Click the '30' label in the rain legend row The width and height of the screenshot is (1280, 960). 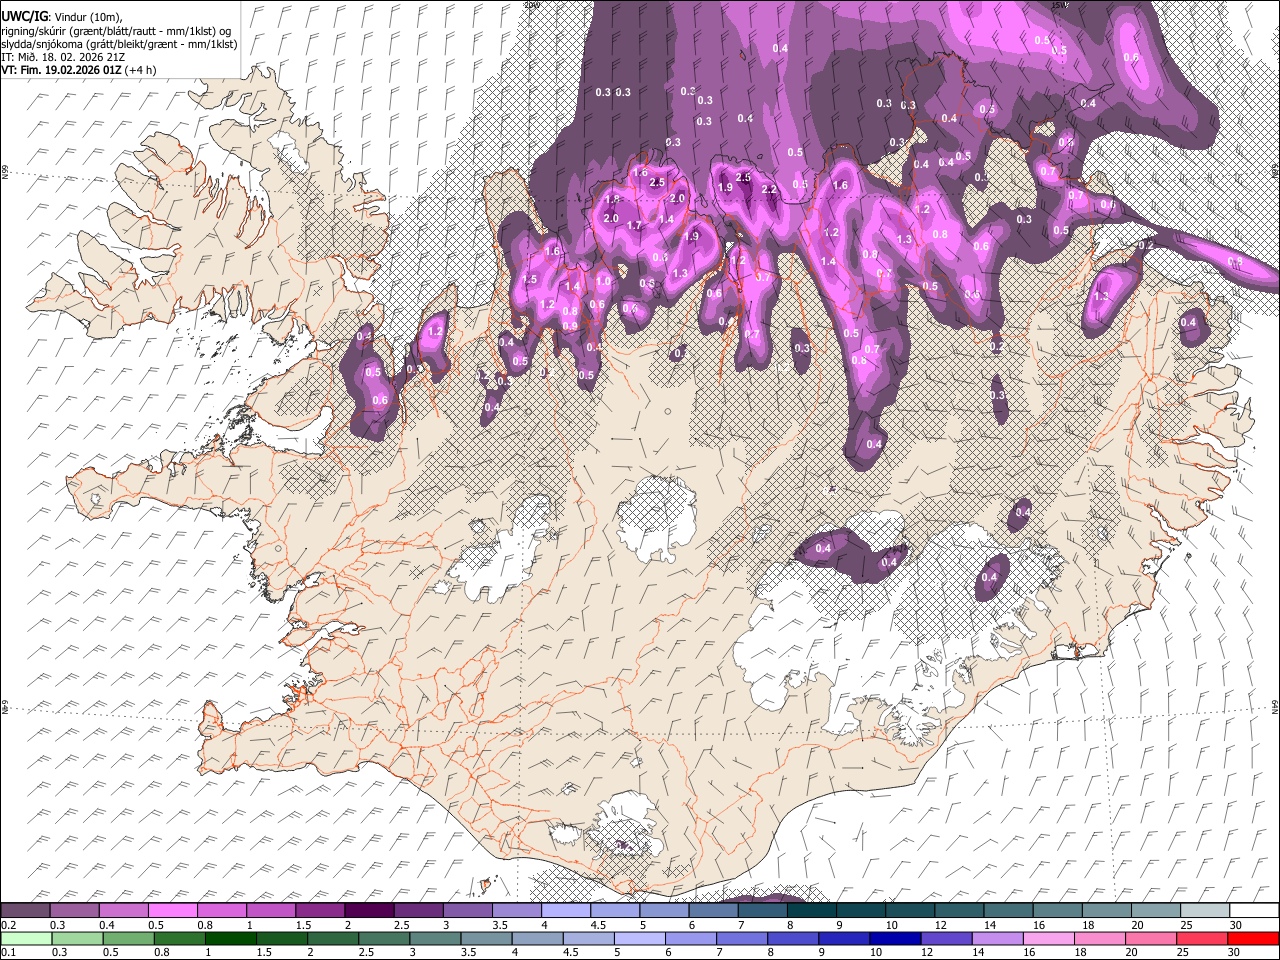coord(1235,953)
